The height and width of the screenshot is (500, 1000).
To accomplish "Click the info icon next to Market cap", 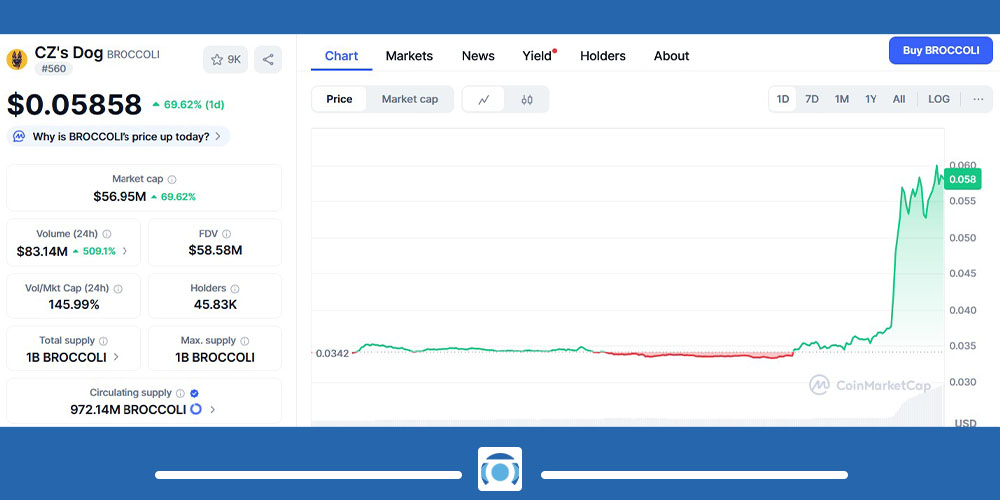I will click(172, 180).
